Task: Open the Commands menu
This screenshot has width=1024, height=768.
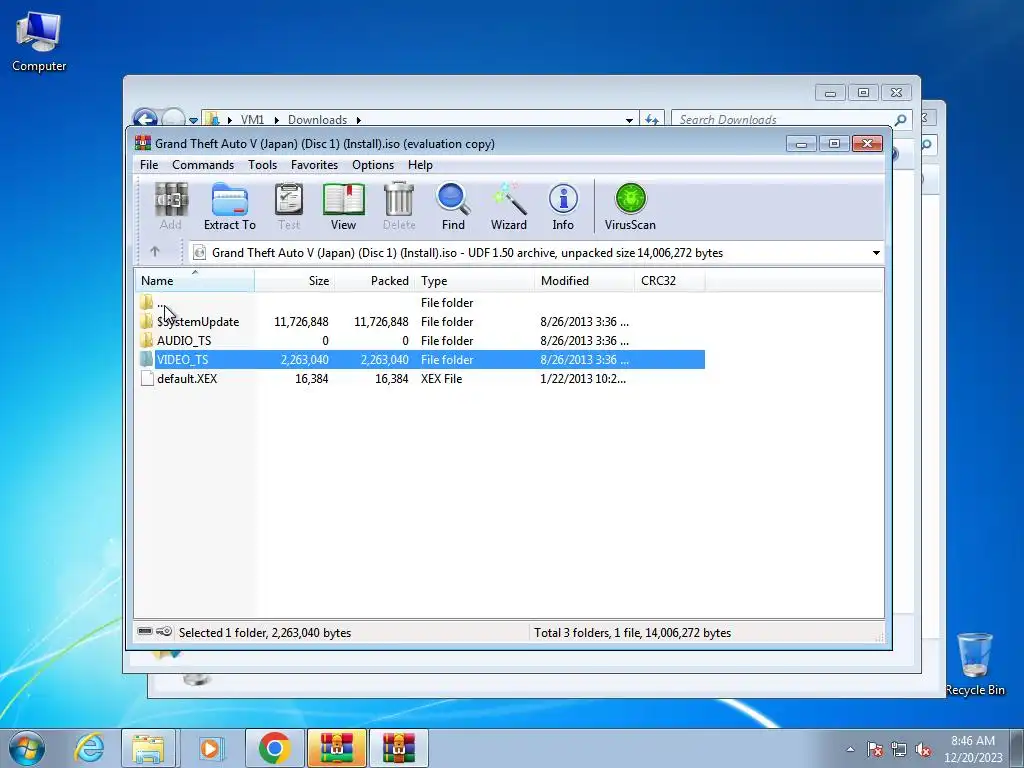Action: [x=203, y=165]
